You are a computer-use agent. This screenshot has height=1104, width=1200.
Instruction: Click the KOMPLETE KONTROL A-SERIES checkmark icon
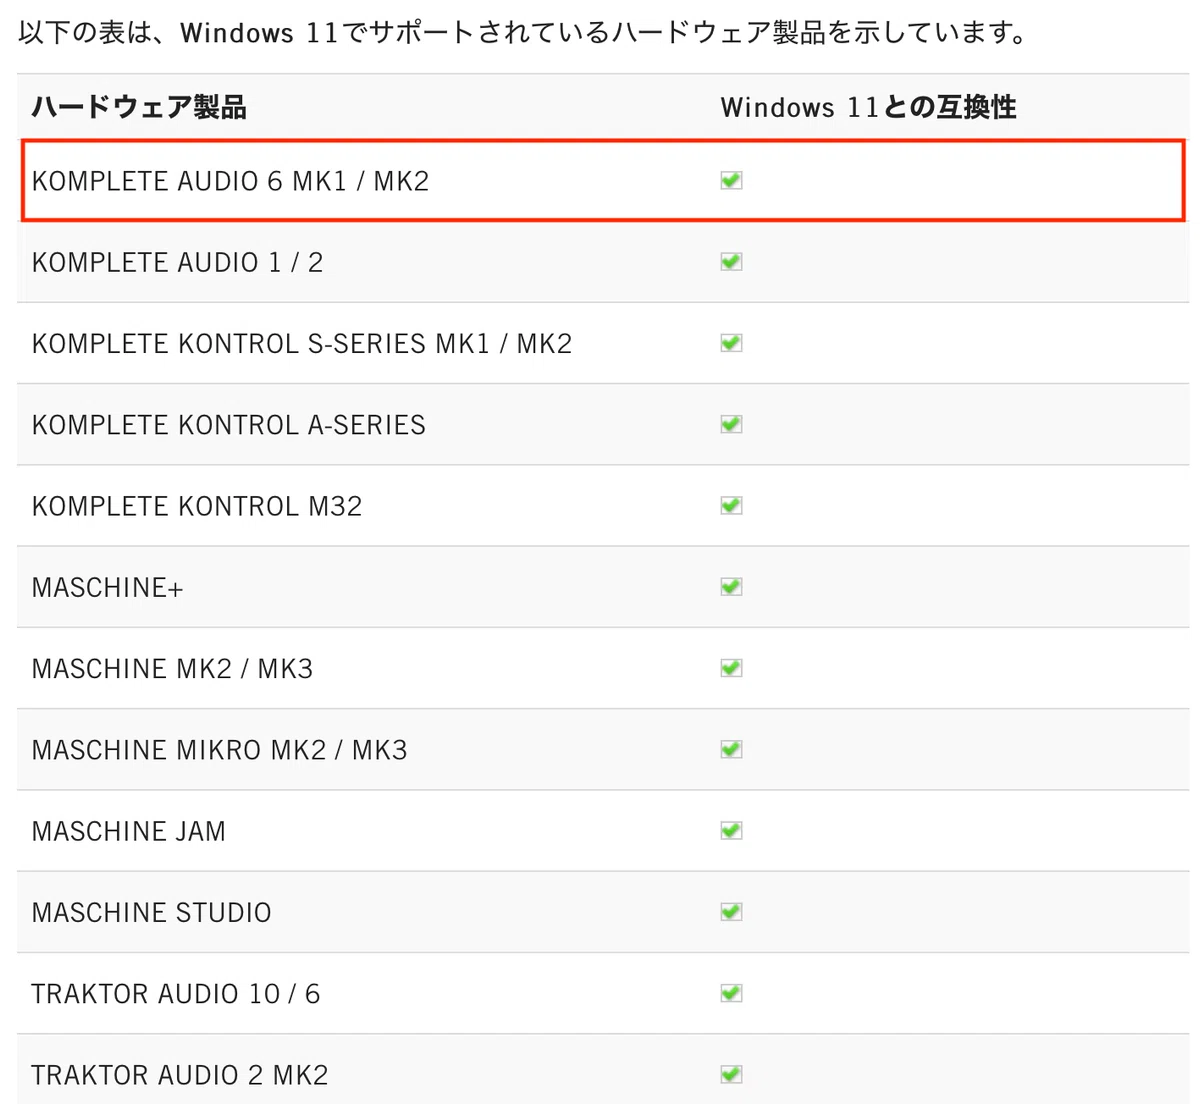(x=731, y=424)
